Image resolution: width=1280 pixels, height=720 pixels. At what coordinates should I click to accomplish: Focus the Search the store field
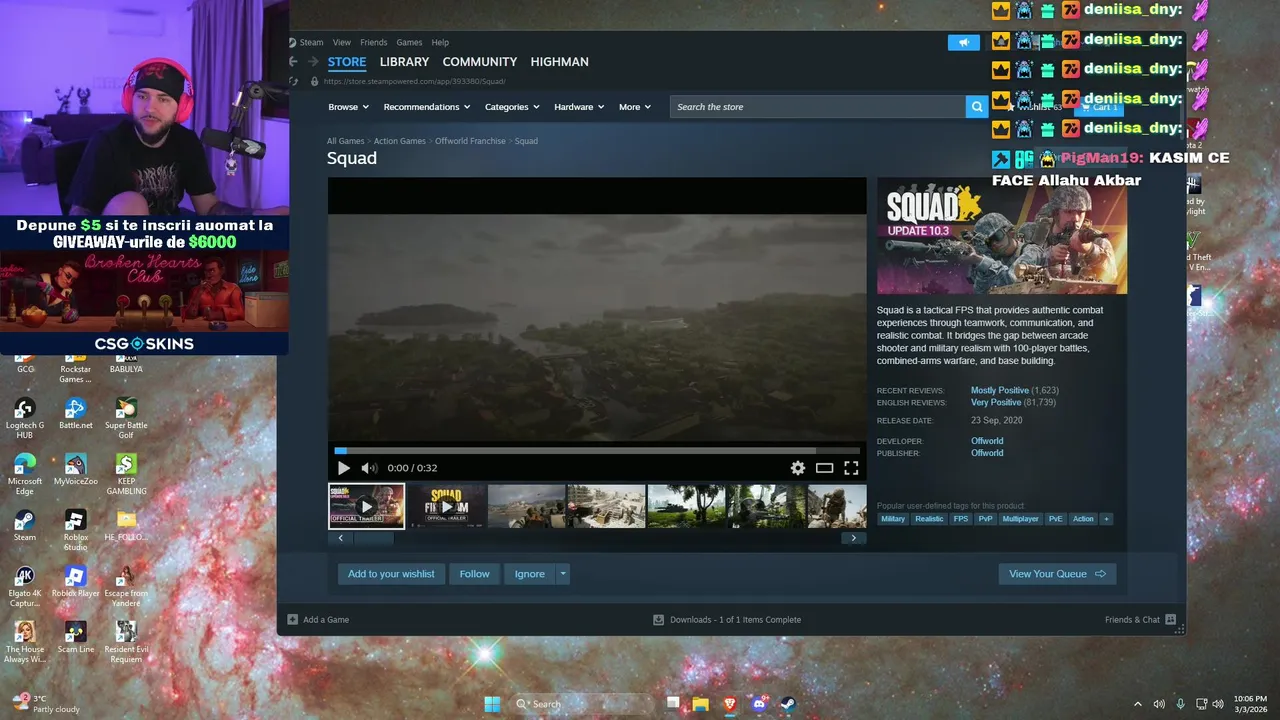(x=818, y=107)
